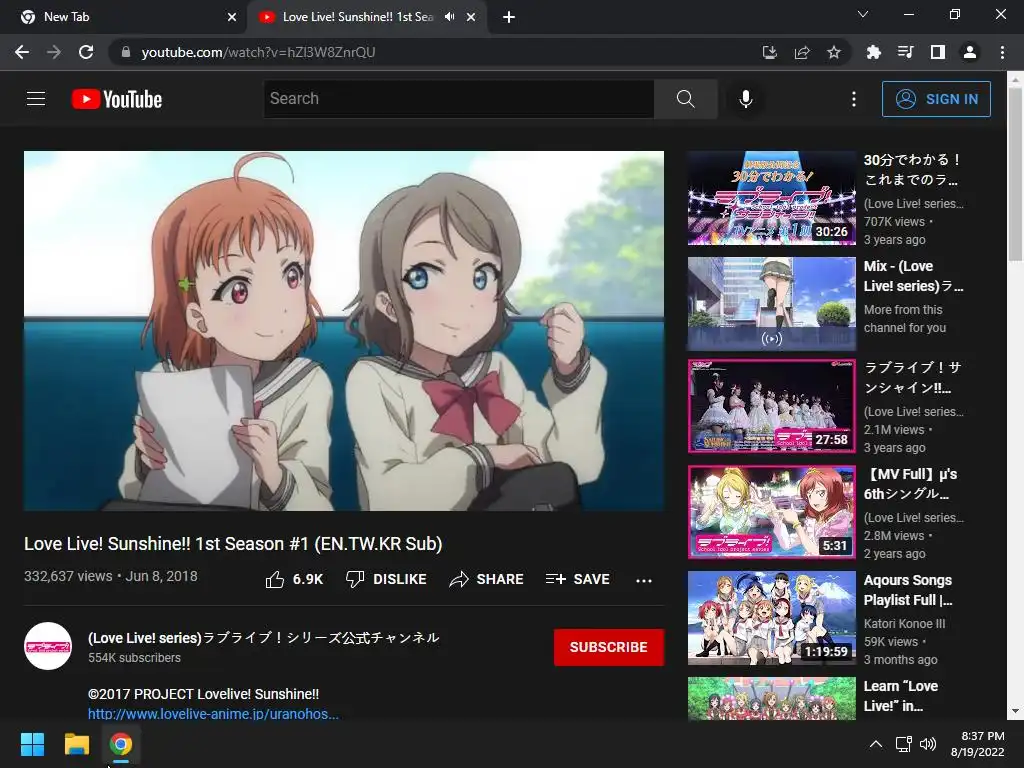
Task: Click the search magnifier button
Action: click(685, 99)
